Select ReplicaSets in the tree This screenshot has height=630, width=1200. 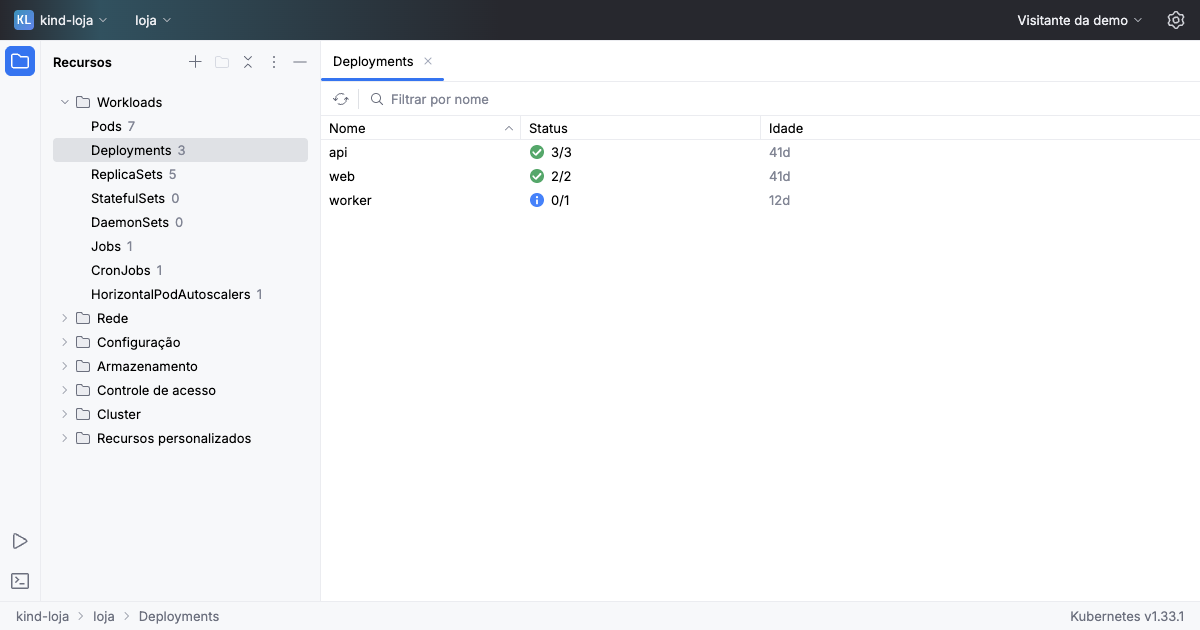click(x=180, y=174)
